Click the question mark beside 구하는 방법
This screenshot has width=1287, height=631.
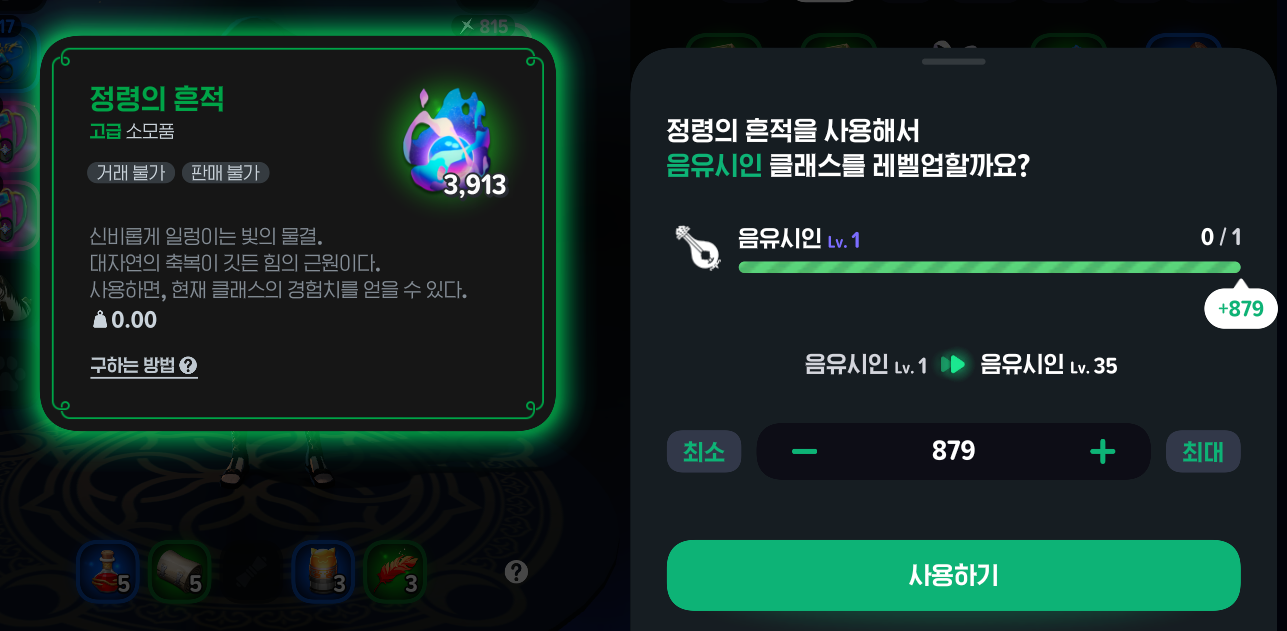click(188, 366)
